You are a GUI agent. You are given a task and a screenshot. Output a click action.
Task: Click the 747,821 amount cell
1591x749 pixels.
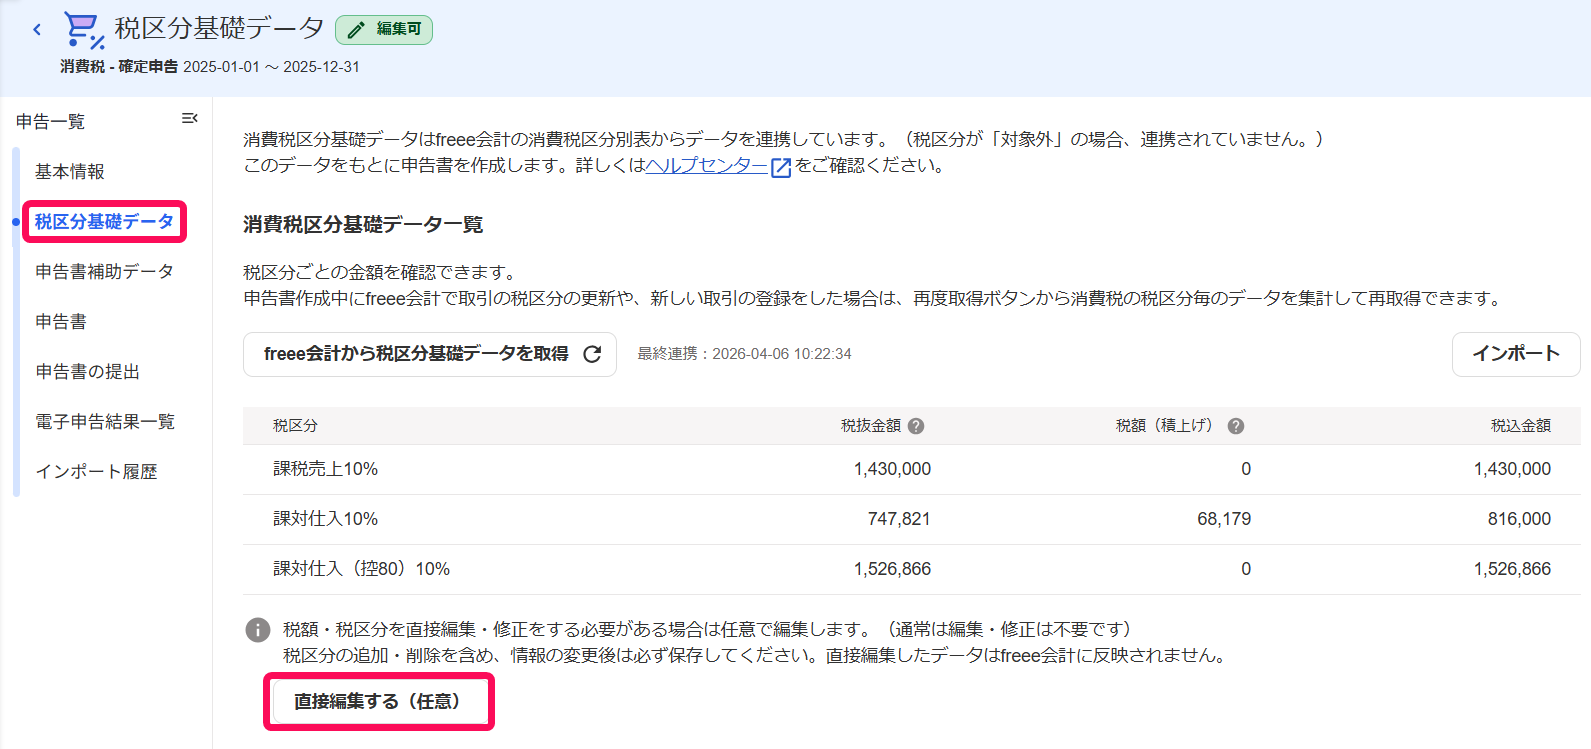tap(899, 519)
